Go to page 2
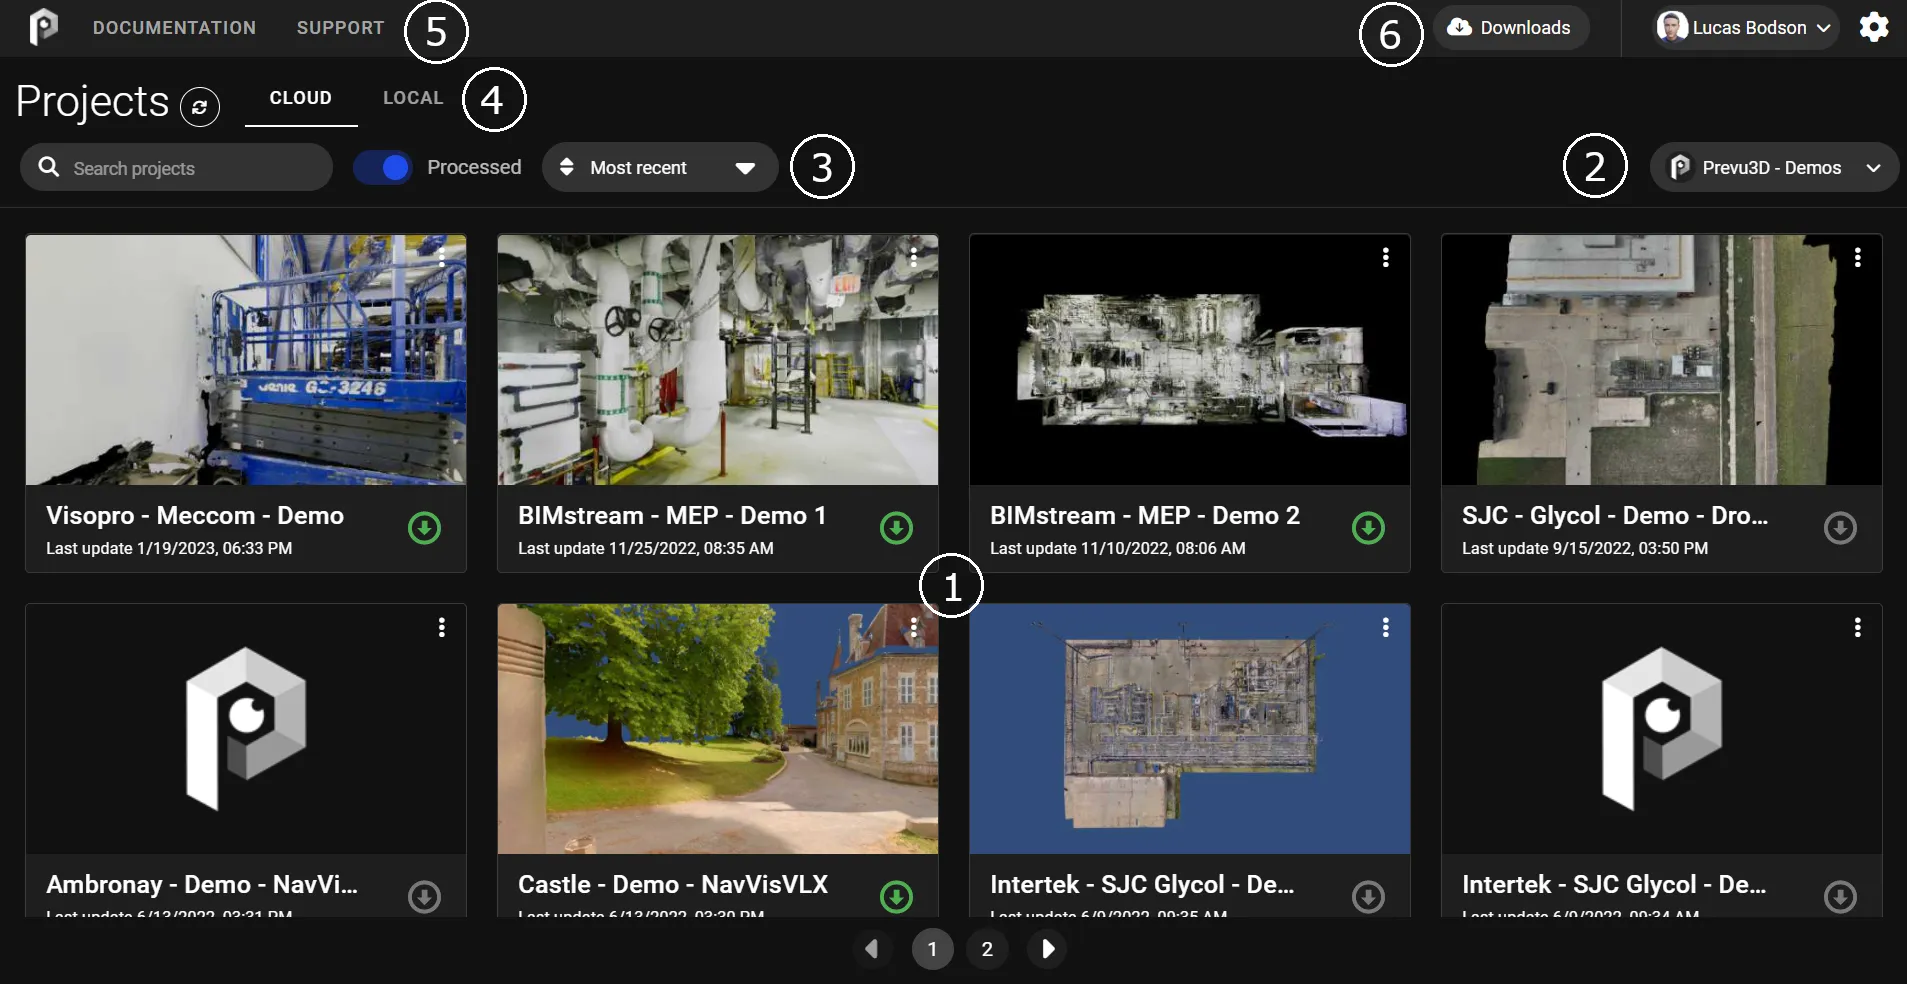This screenshot has height=985, width=1907. (987, 949)
